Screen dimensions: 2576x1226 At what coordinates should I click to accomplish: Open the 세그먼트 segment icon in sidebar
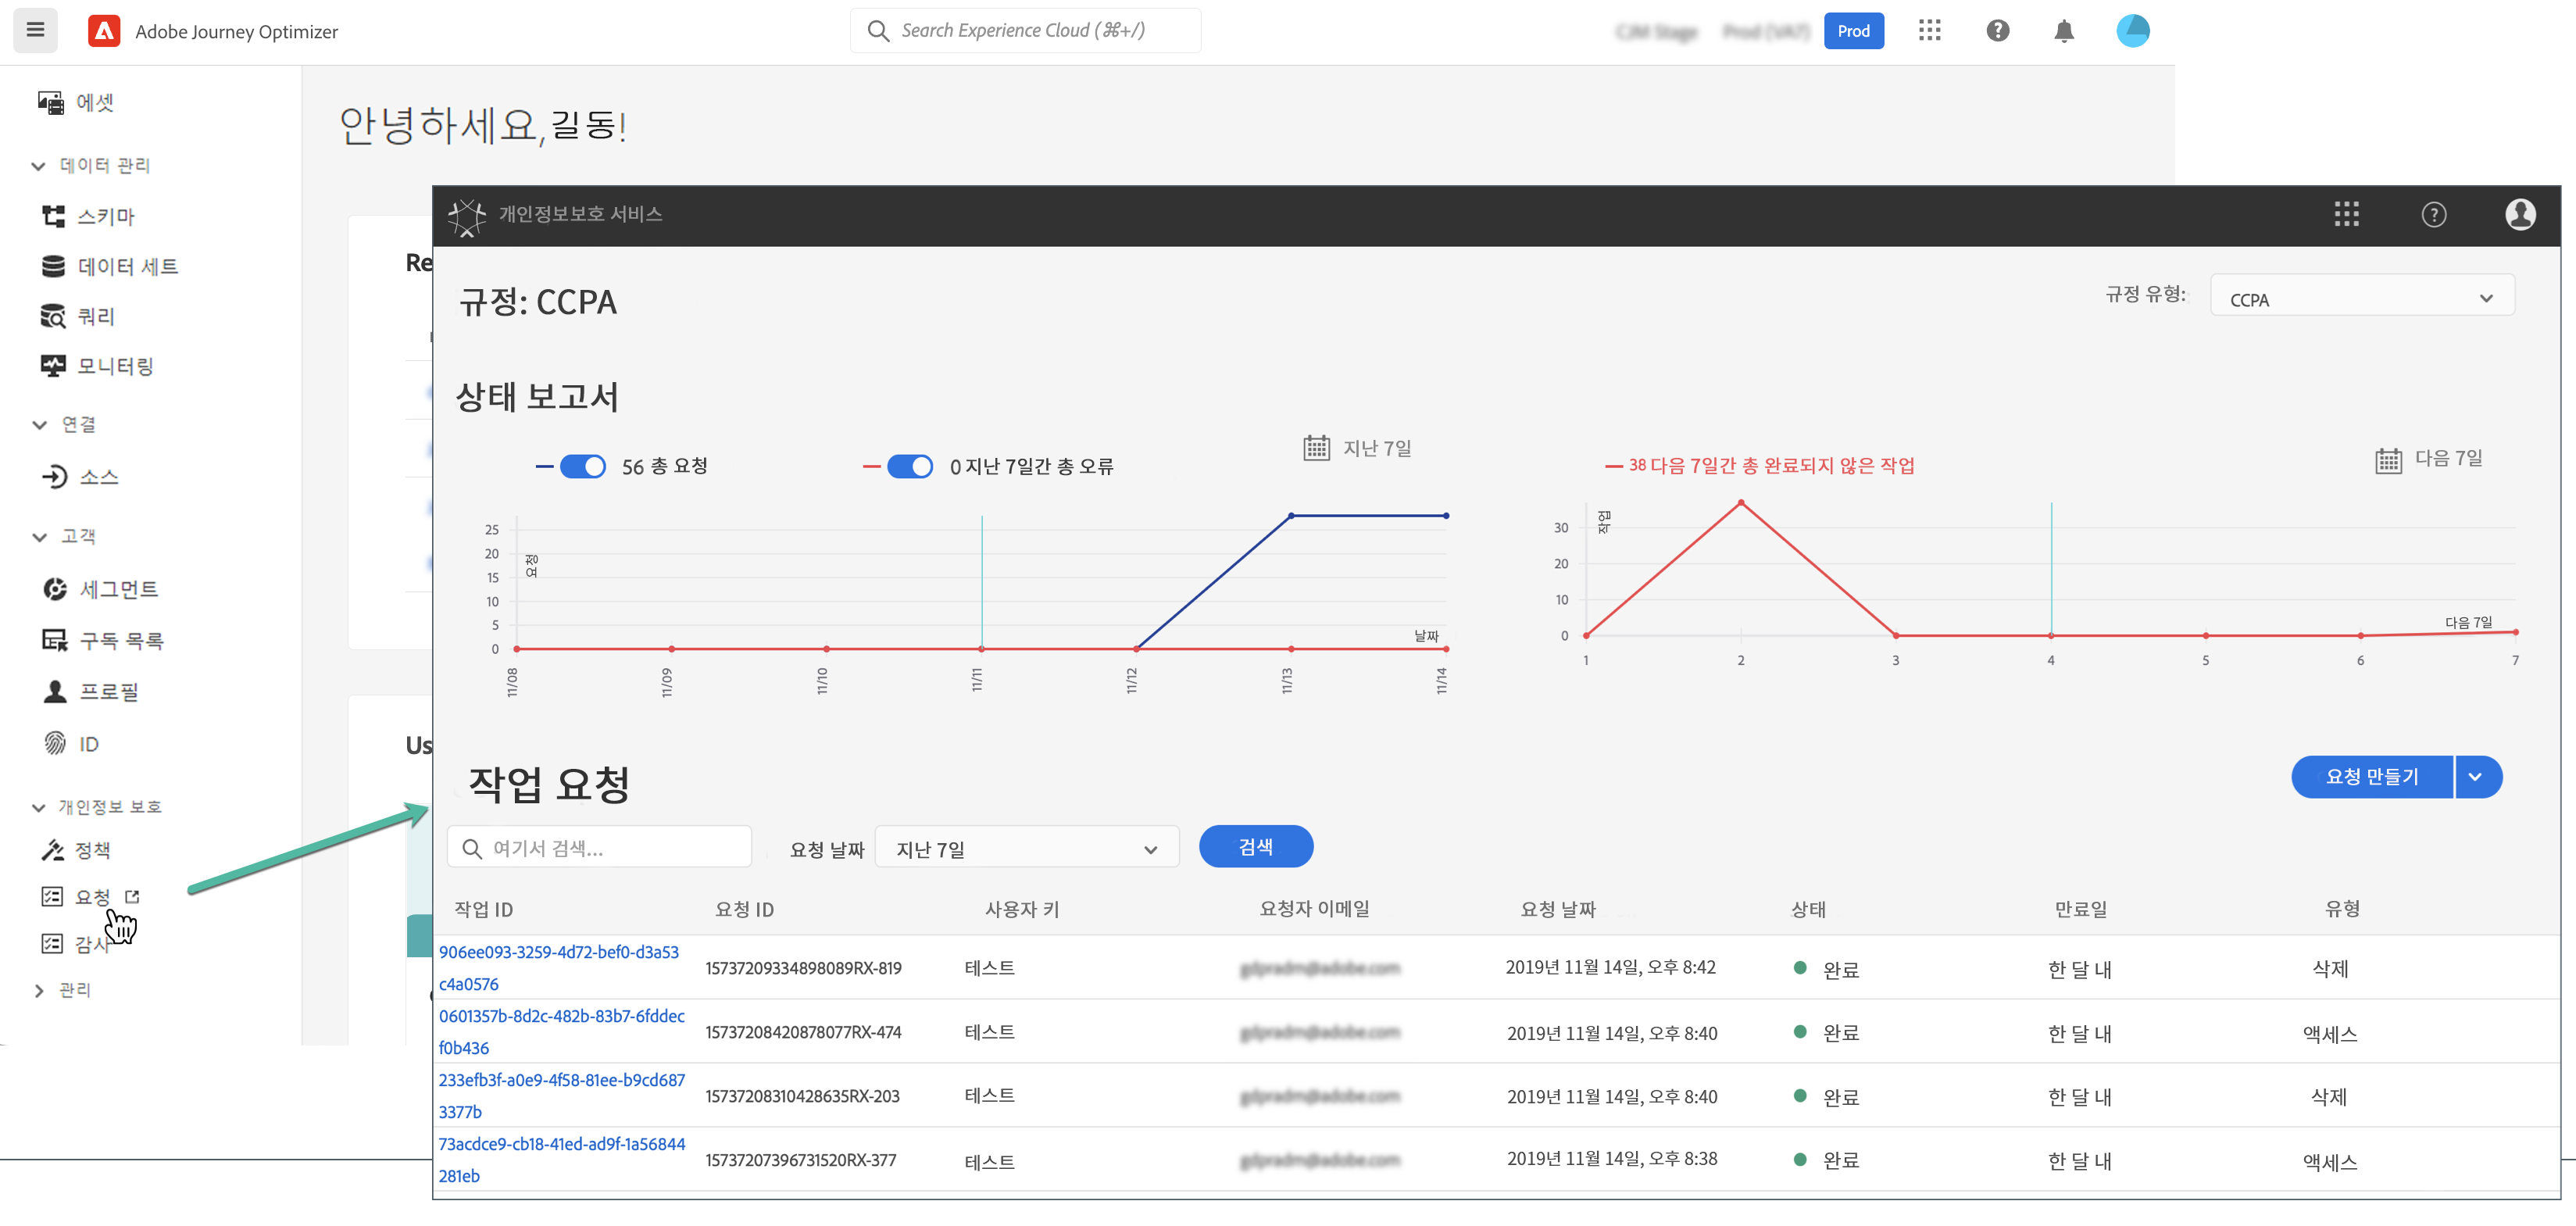coord(55,589)
